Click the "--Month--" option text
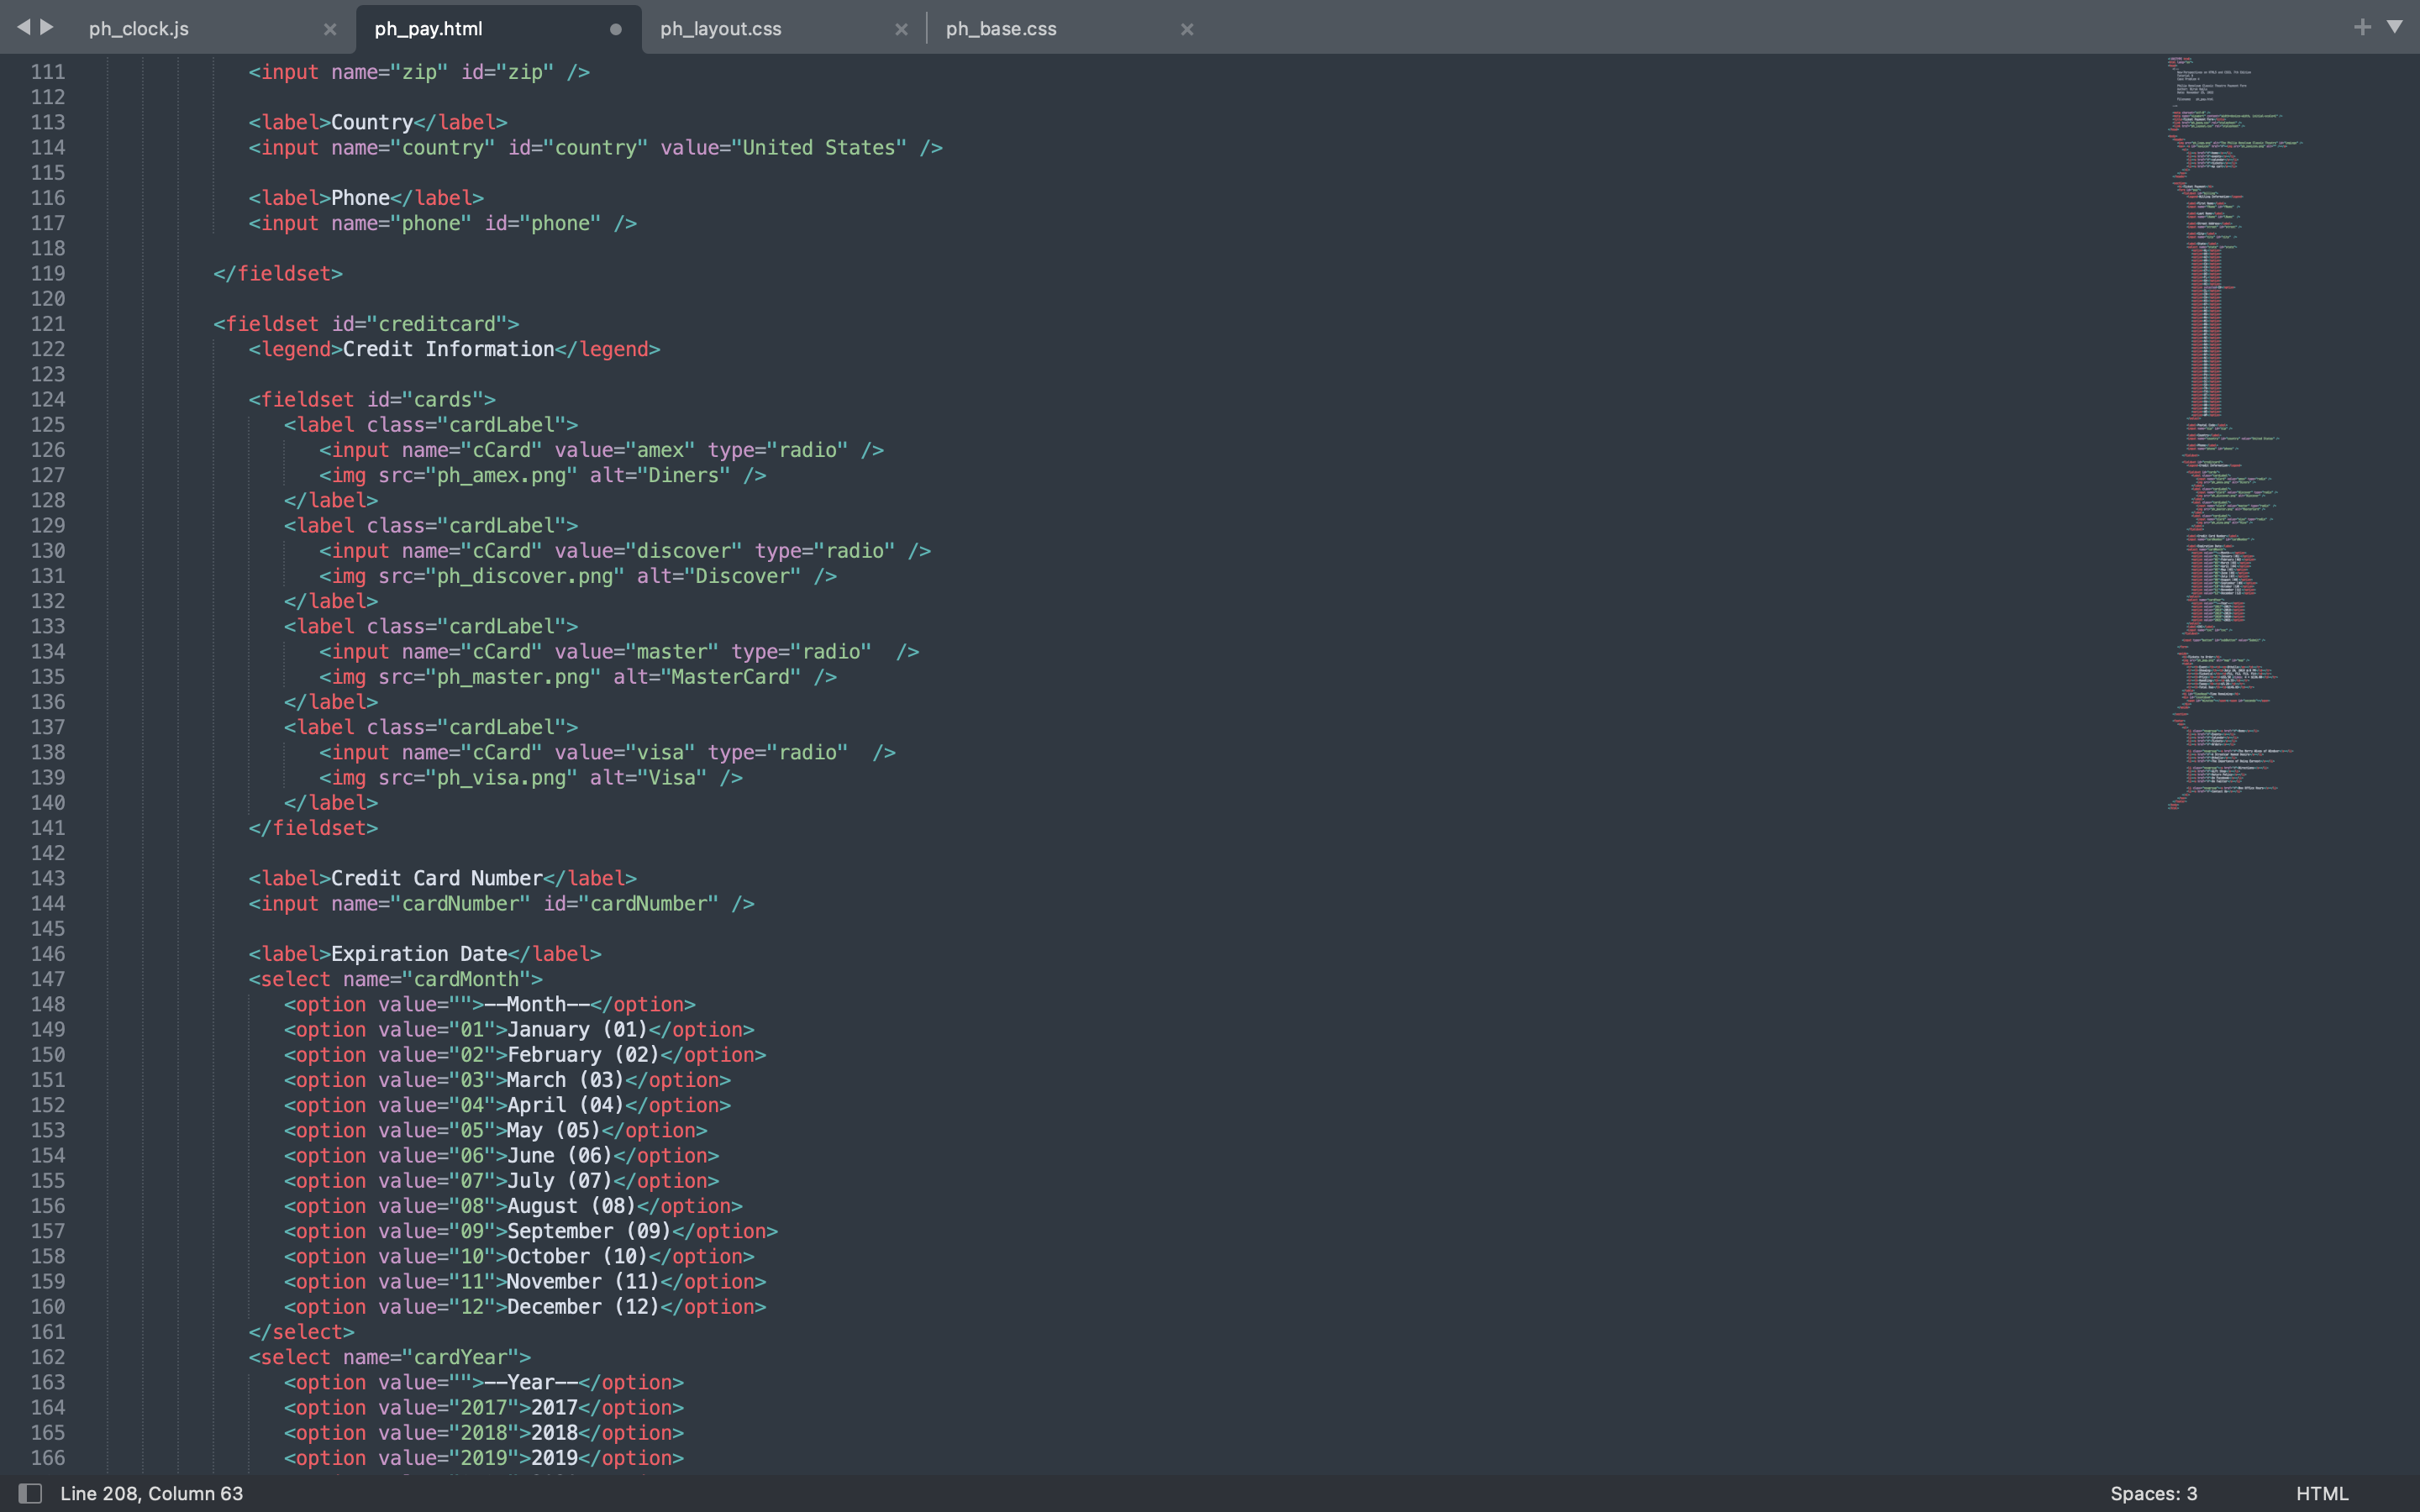The image size is (2420, 1512). click(537, 1004)
